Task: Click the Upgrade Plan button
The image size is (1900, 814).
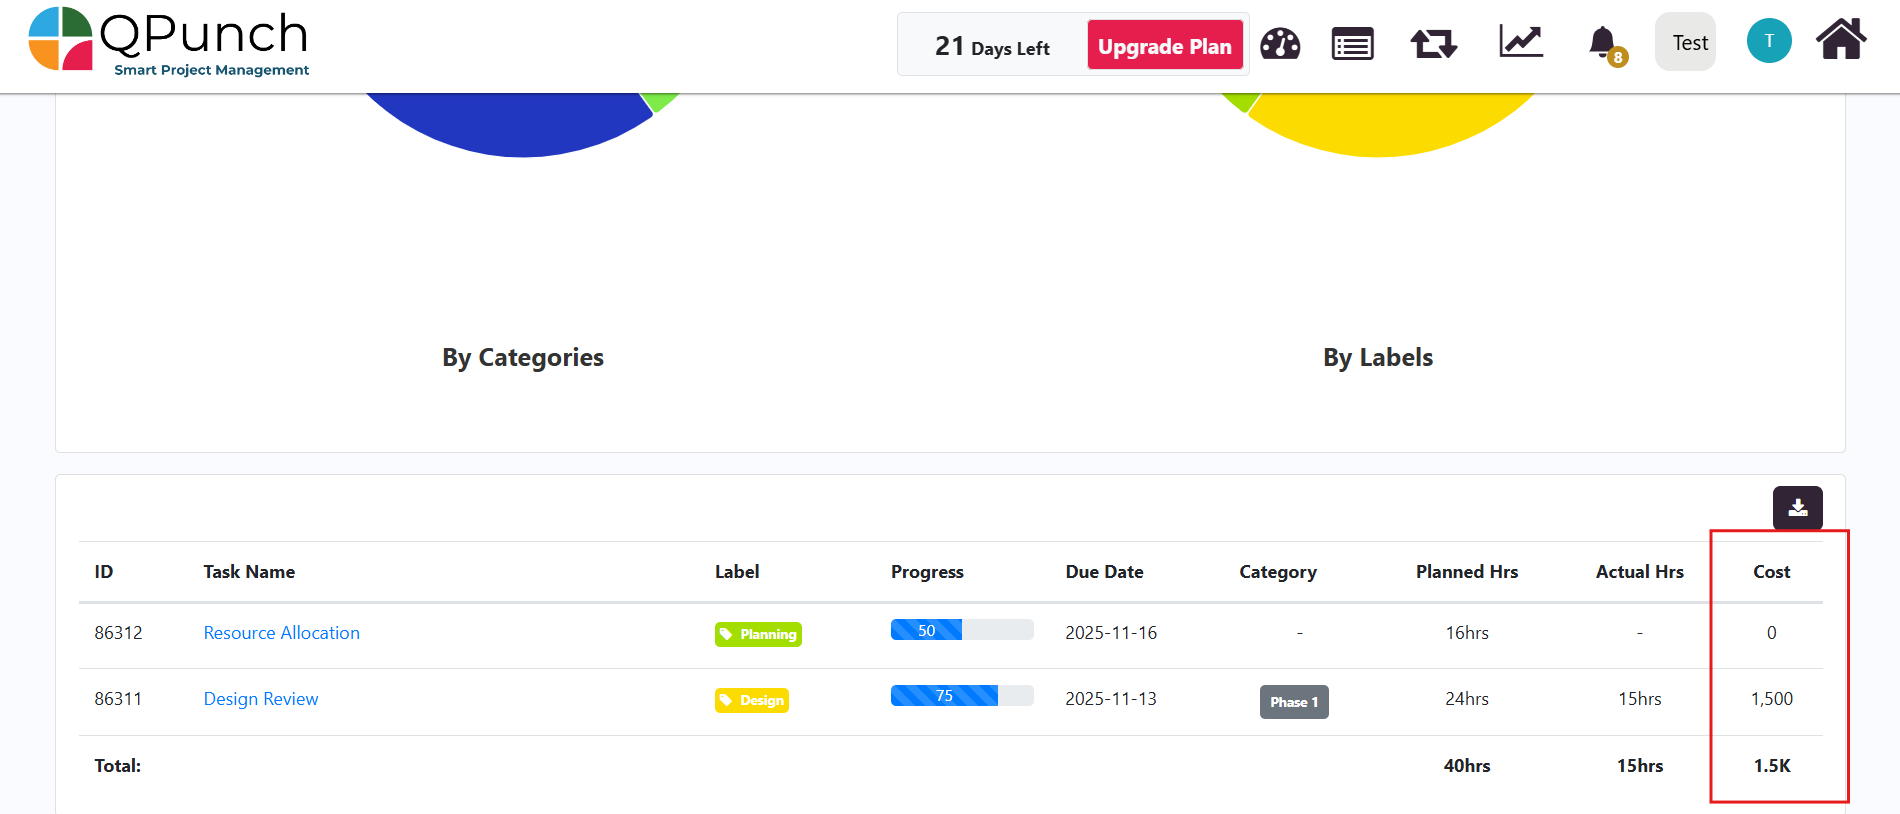Action: (x=1164, y=46)
